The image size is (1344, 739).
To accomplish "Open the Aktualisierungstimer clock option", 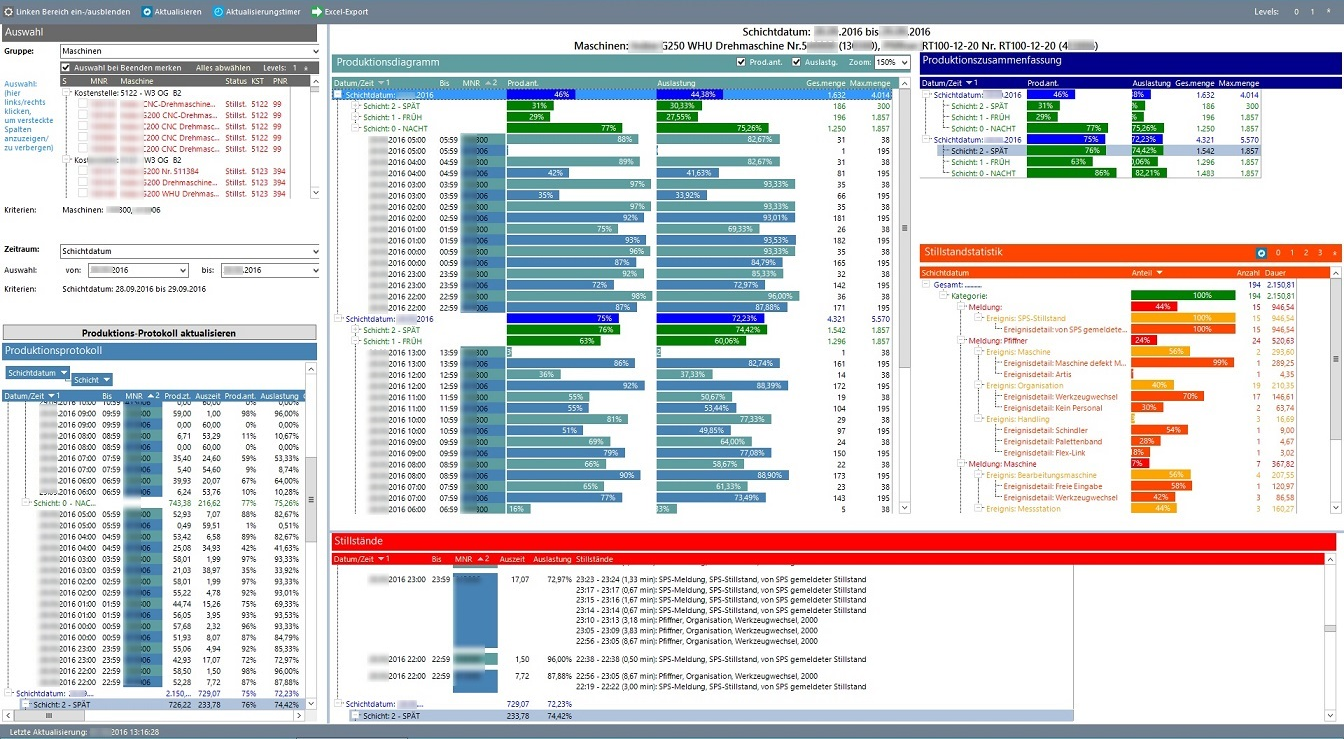I will tap(256, 12).
